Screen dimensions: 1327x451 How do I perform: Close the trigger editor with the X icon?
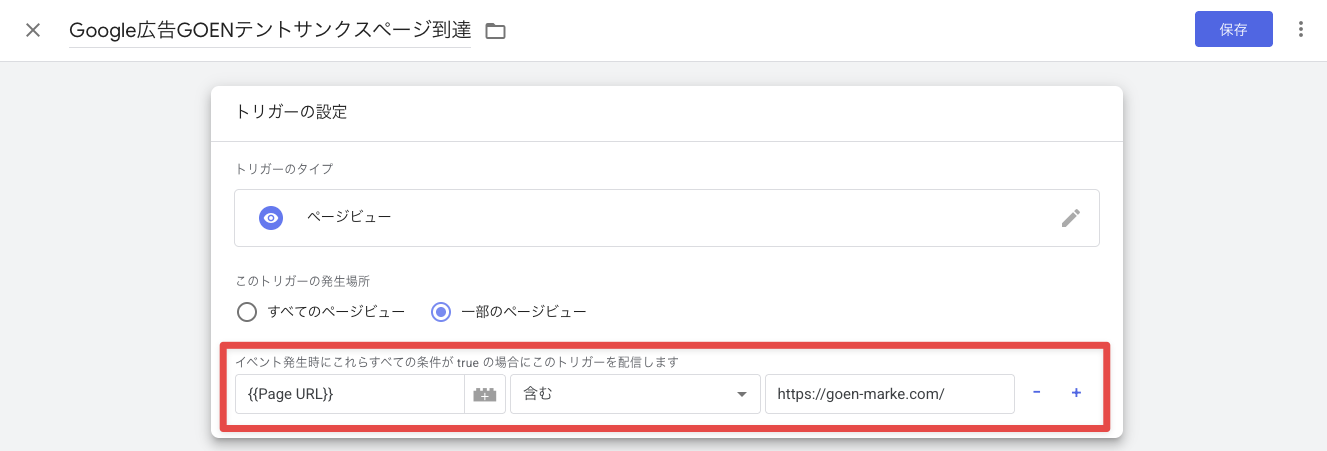pos(33,30)
